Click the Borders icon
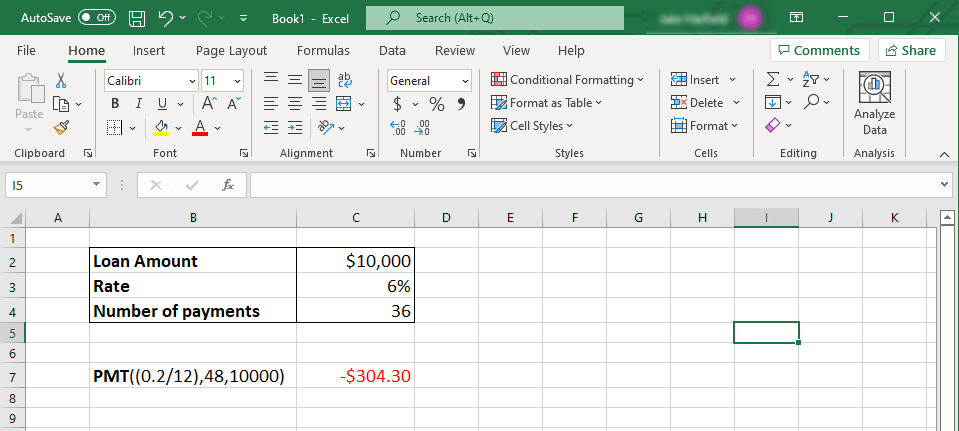This screenshot has height=431, width=959. [114, 127]
